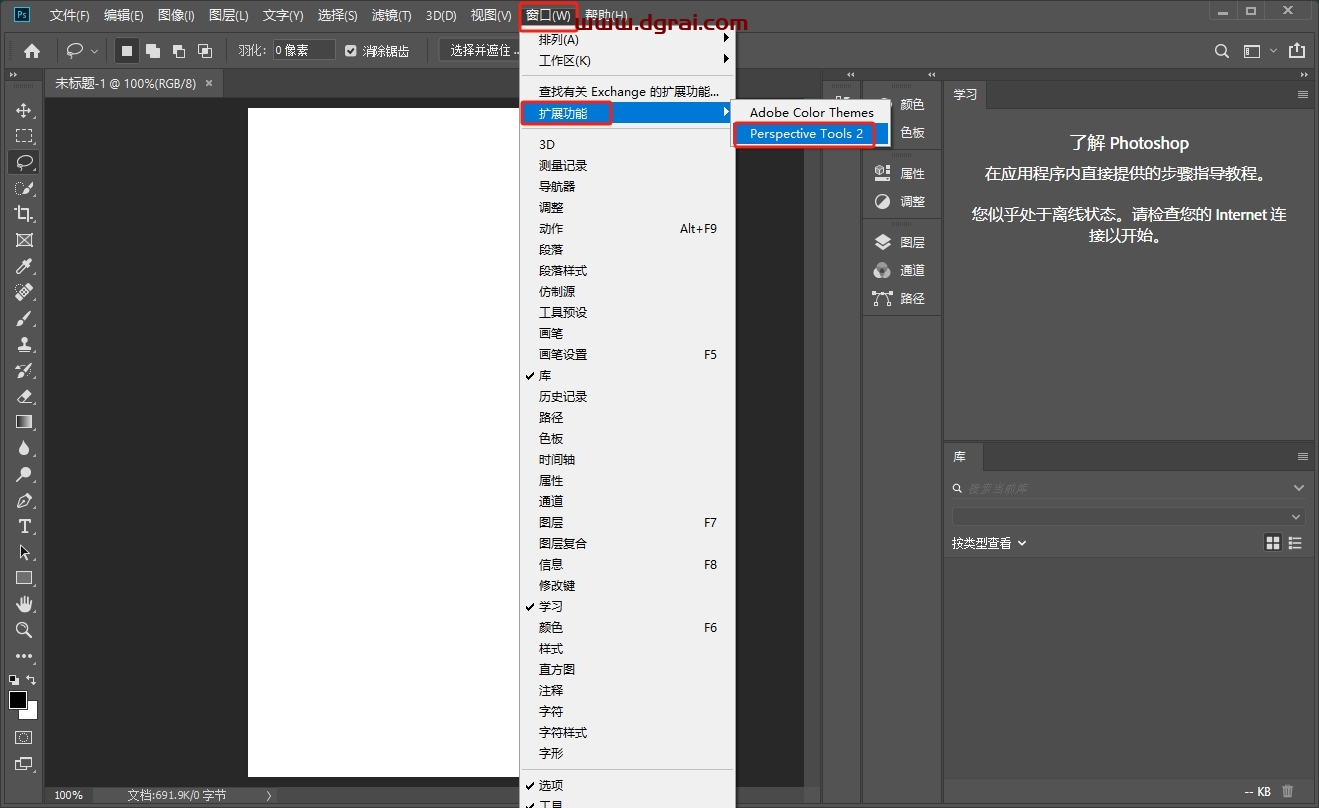Viewport: 1319px width, 808px height.
Task: Open the workspace switcher dropdown
Action: click(1258, 50)
